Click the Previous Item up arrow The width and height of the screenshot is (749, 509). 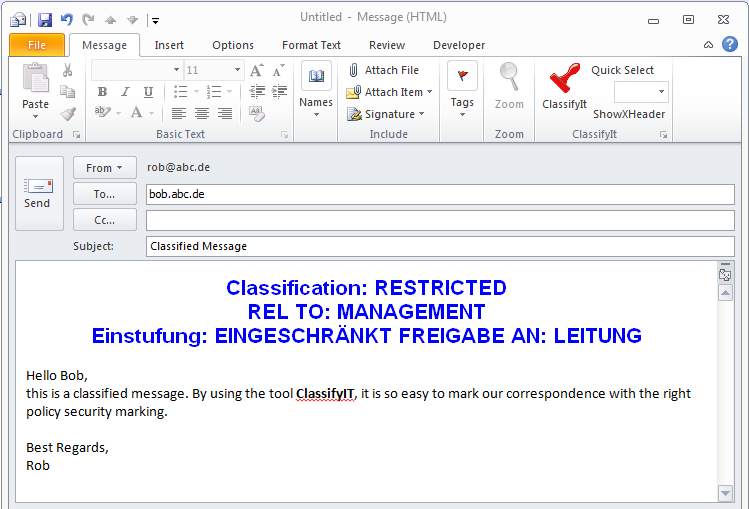(x=111, y=20)
